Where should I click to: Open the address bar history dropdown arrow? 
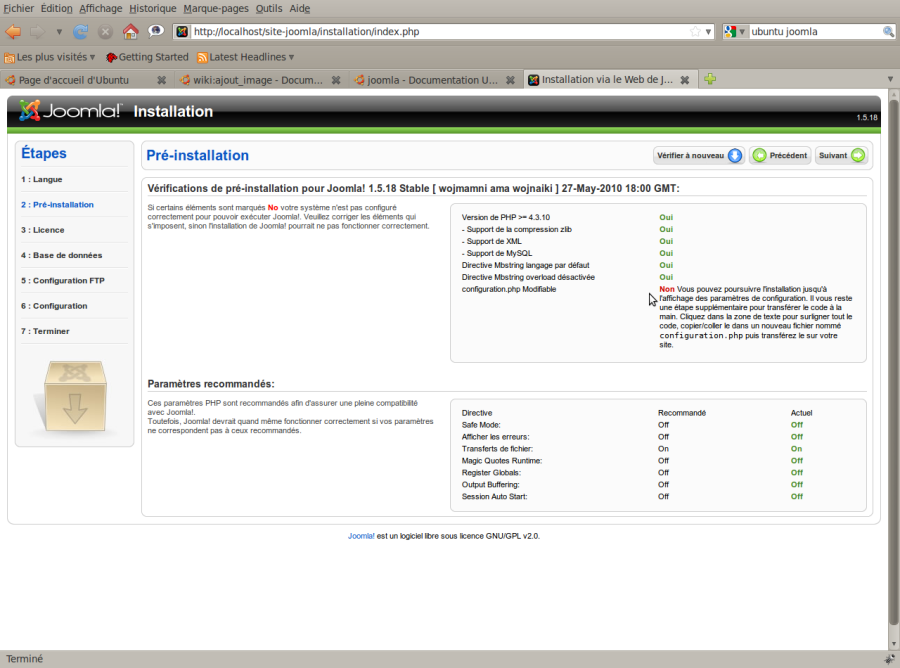pyautogui.click(x=708, y=32)
